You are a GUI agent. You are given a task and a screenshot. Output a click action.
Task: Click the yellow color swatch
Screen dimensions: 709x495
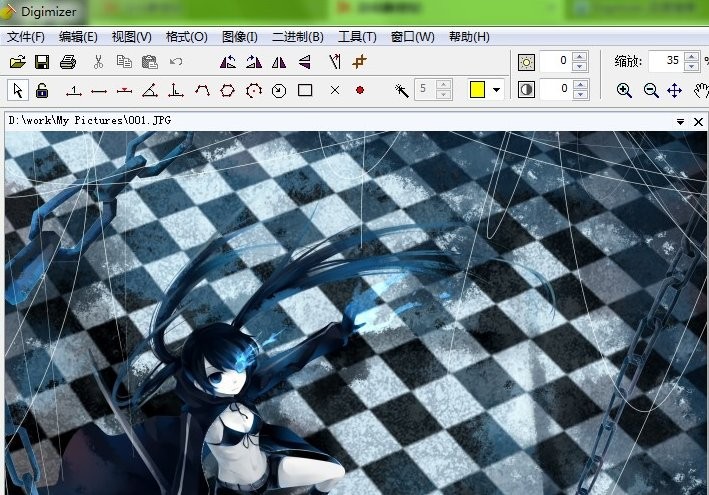click(x=477, y=90)
